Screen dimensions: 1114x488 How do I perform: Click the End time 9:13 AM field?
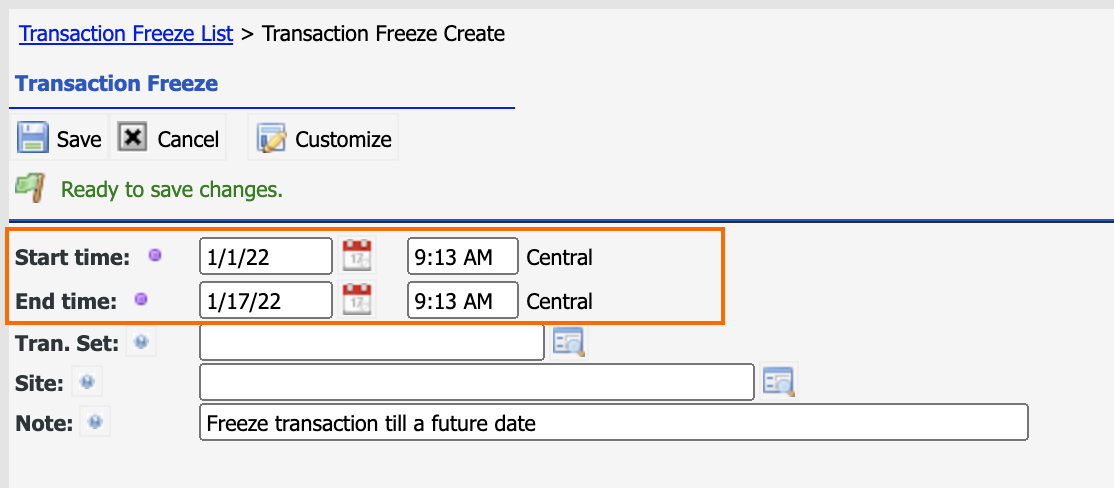pyautogui.click(x=463, y=300)
